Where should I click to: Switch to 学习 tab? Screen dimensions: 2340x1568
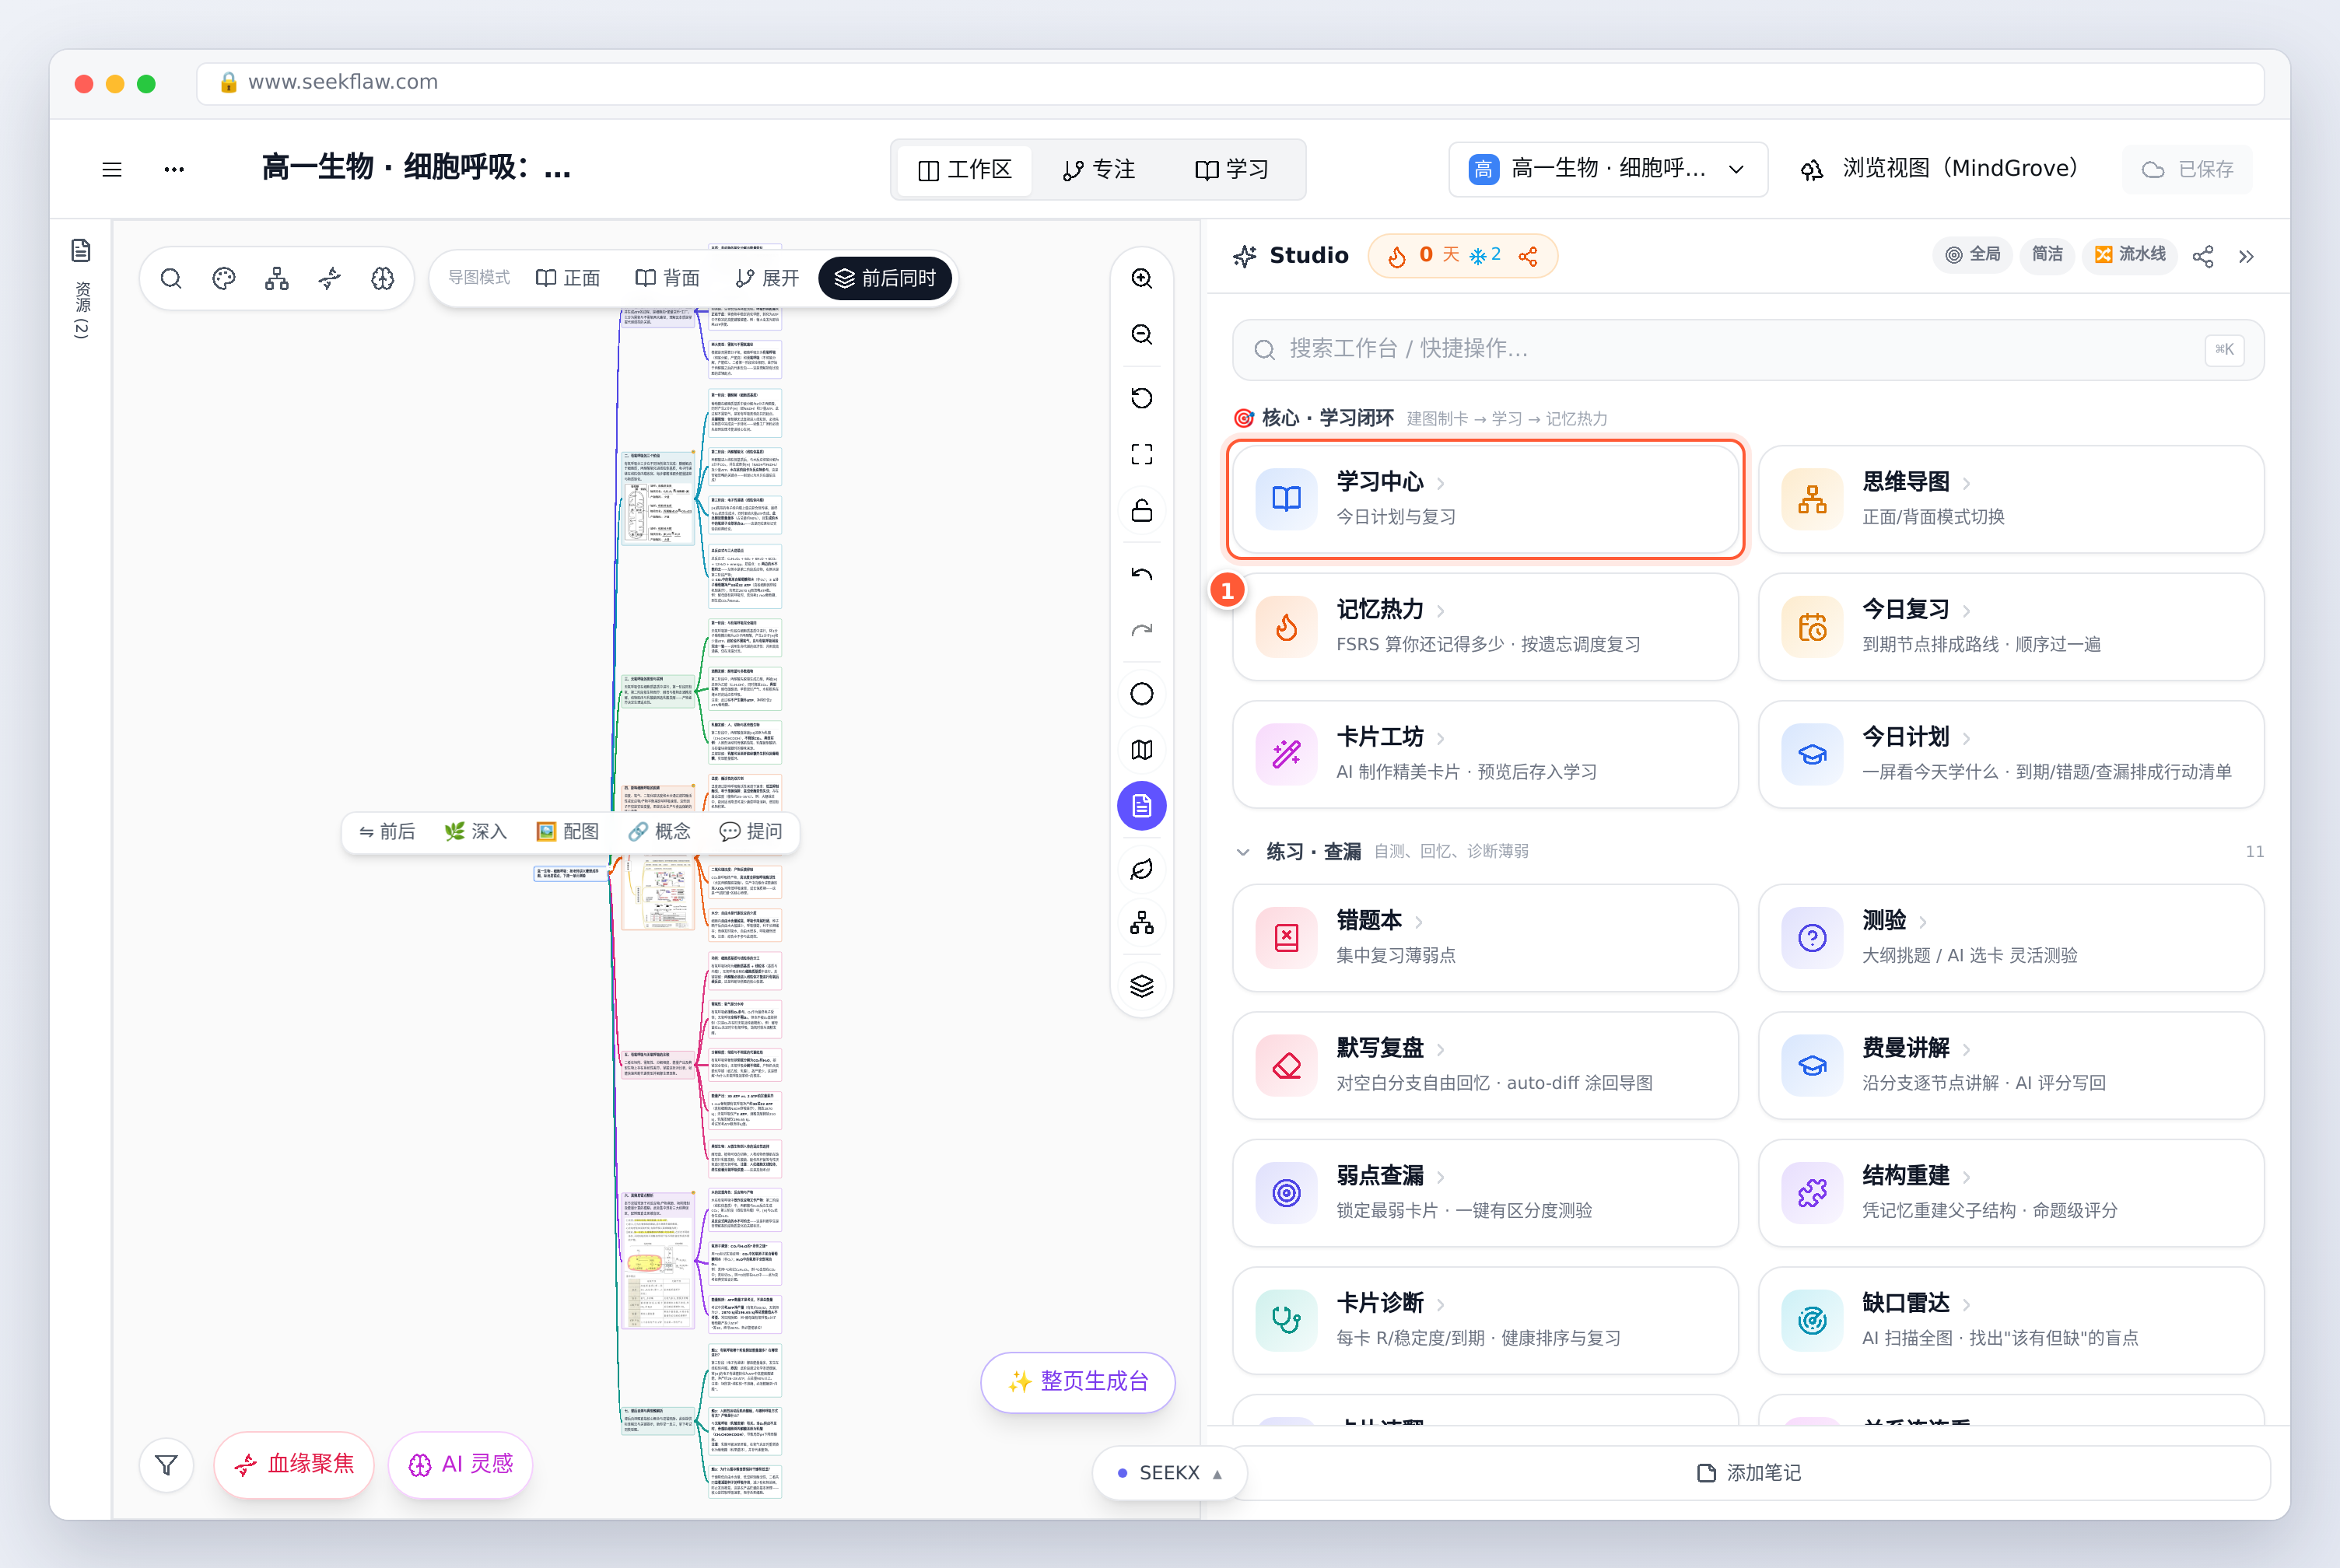pos(1232,170)
